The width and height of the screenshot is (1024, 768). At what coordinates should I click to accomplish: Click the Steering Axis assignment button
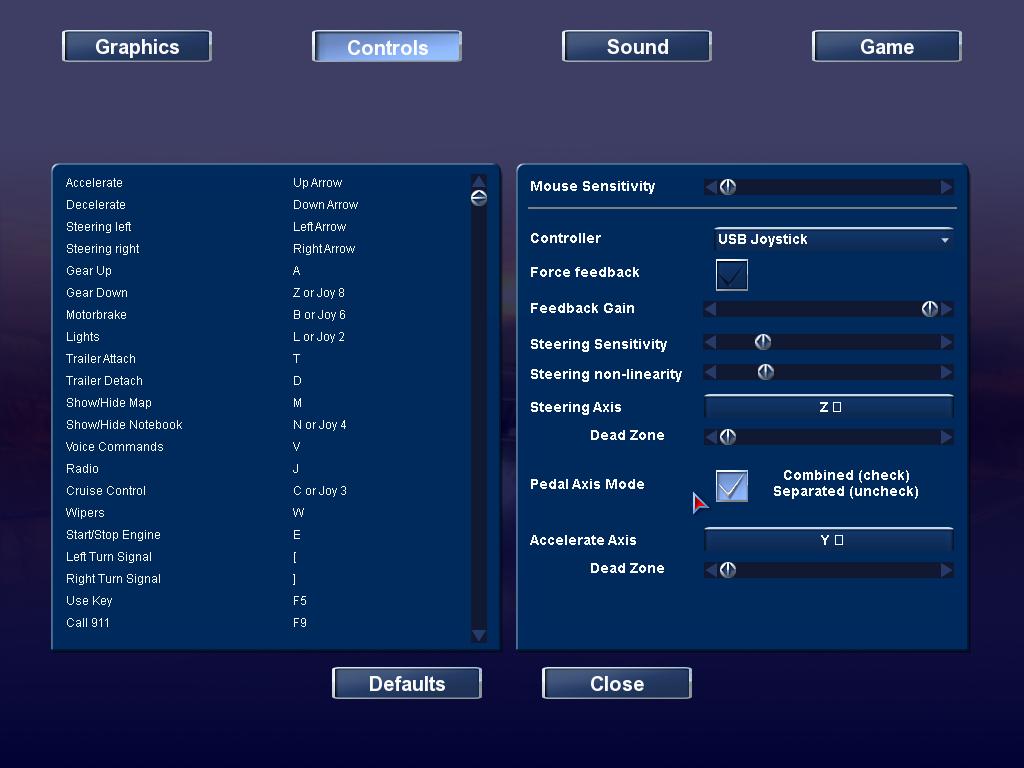coord(829,407)
